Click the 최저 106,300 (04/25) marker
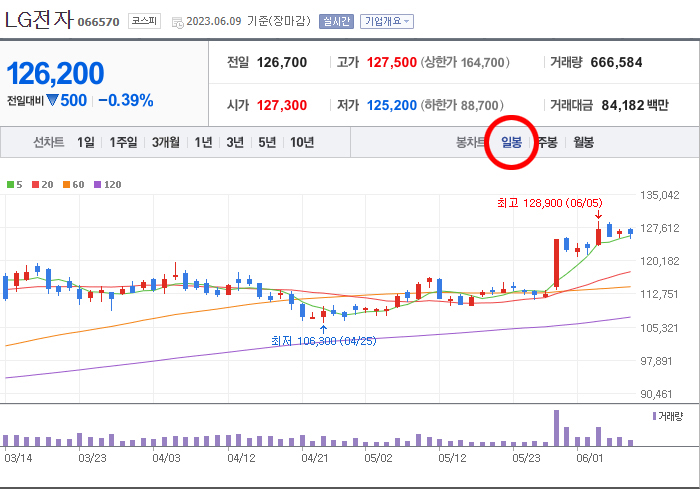700x489 pixels. [x=324, y=341]
